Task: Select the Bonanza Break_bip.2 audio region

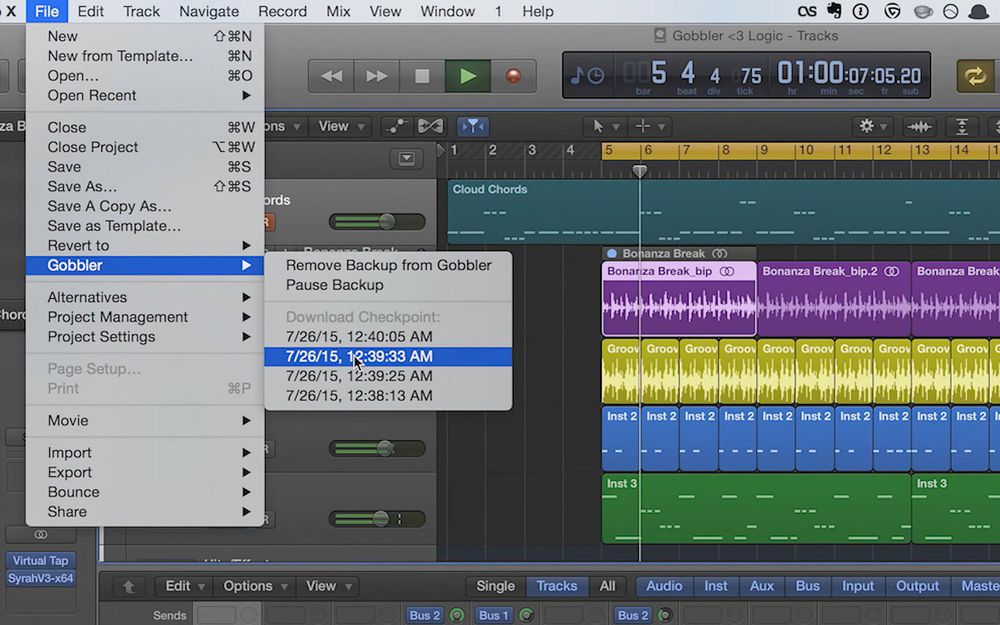Action: [834, 298]
